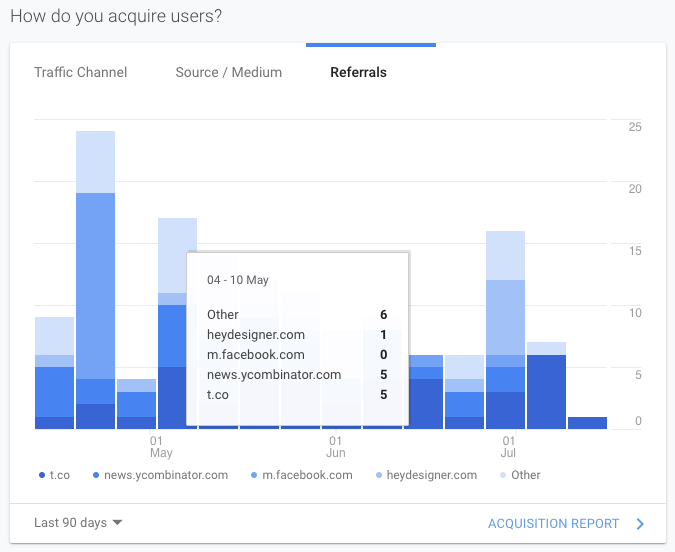Click the tallest bar reaching 24
The image size is (675, 552).
click(96, 280)
